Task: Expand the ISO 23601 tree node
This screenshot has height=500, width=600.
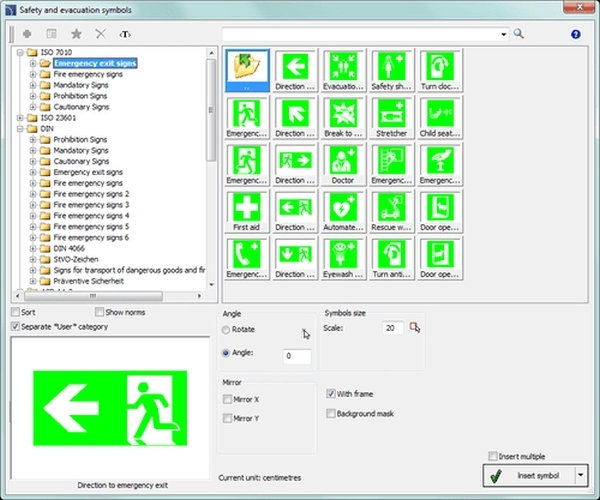Action: 21,117
